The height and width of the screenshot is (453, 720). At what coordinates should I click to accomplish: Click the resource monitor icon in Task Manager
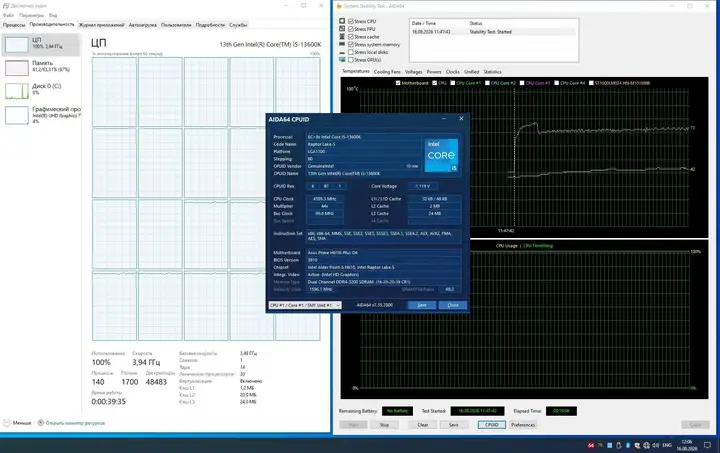pyautogui.click(x=40, y=423)
